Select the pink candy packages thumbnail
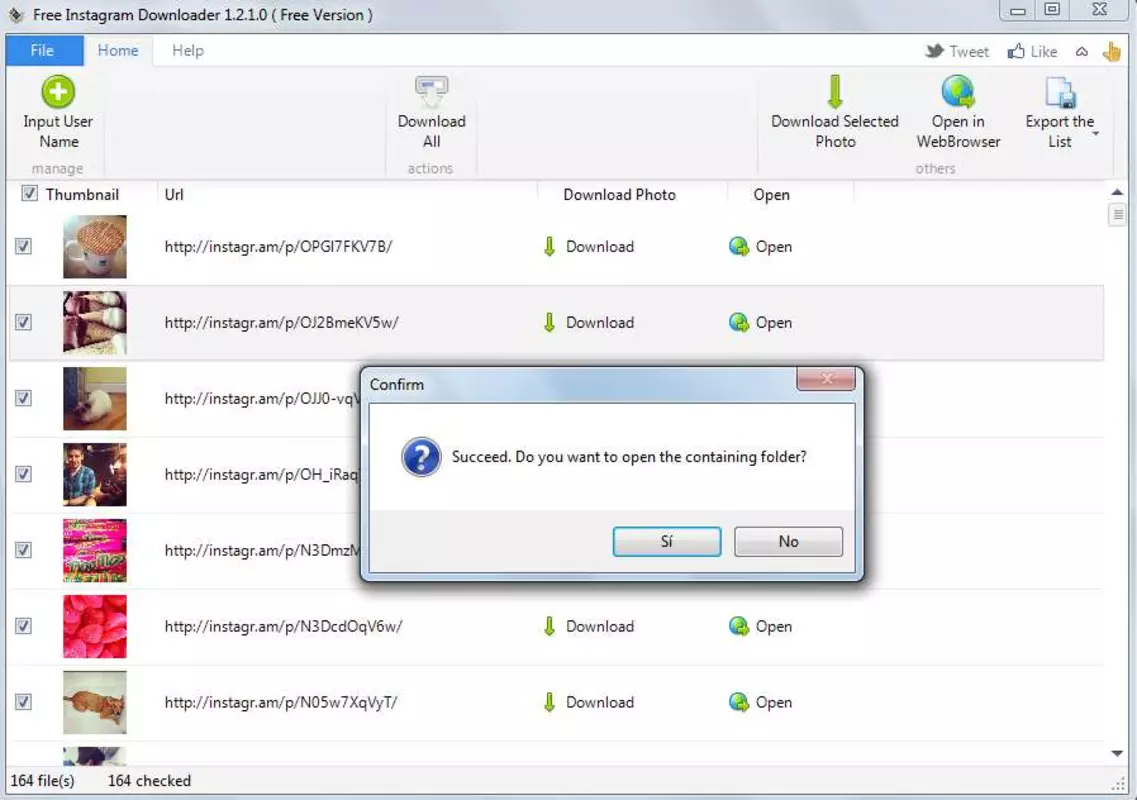The height and width of the screenshot is (800, 1137). point(94,550)
